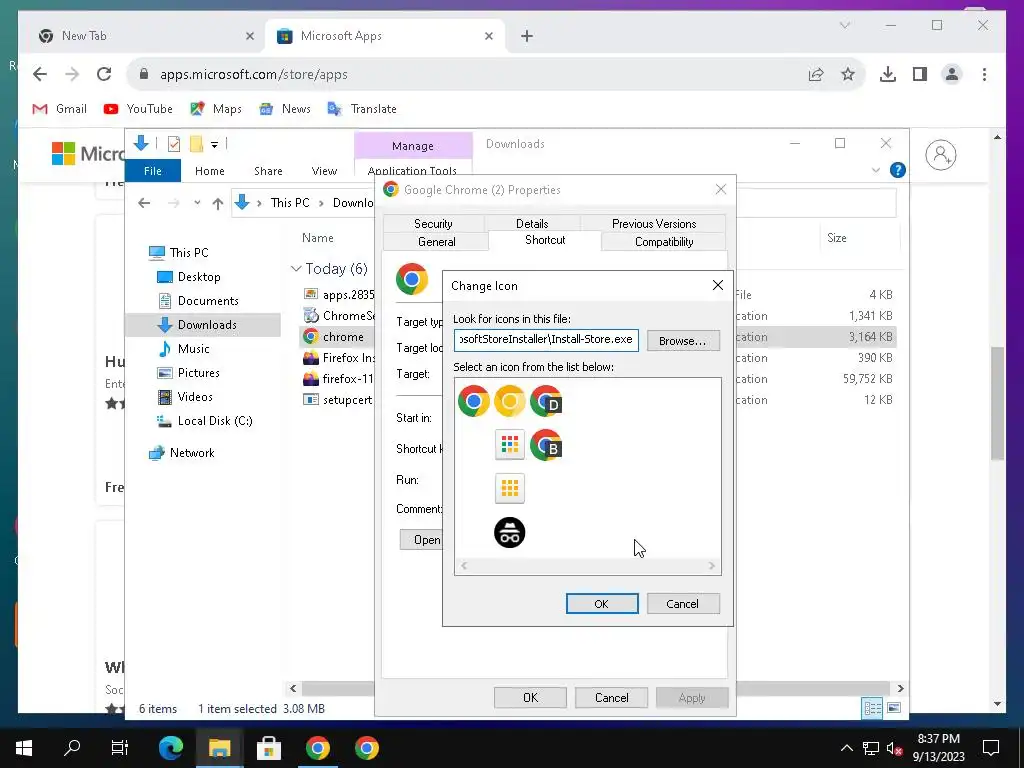
Task: Select the Incognito spy icon
Action: (509, 532)
